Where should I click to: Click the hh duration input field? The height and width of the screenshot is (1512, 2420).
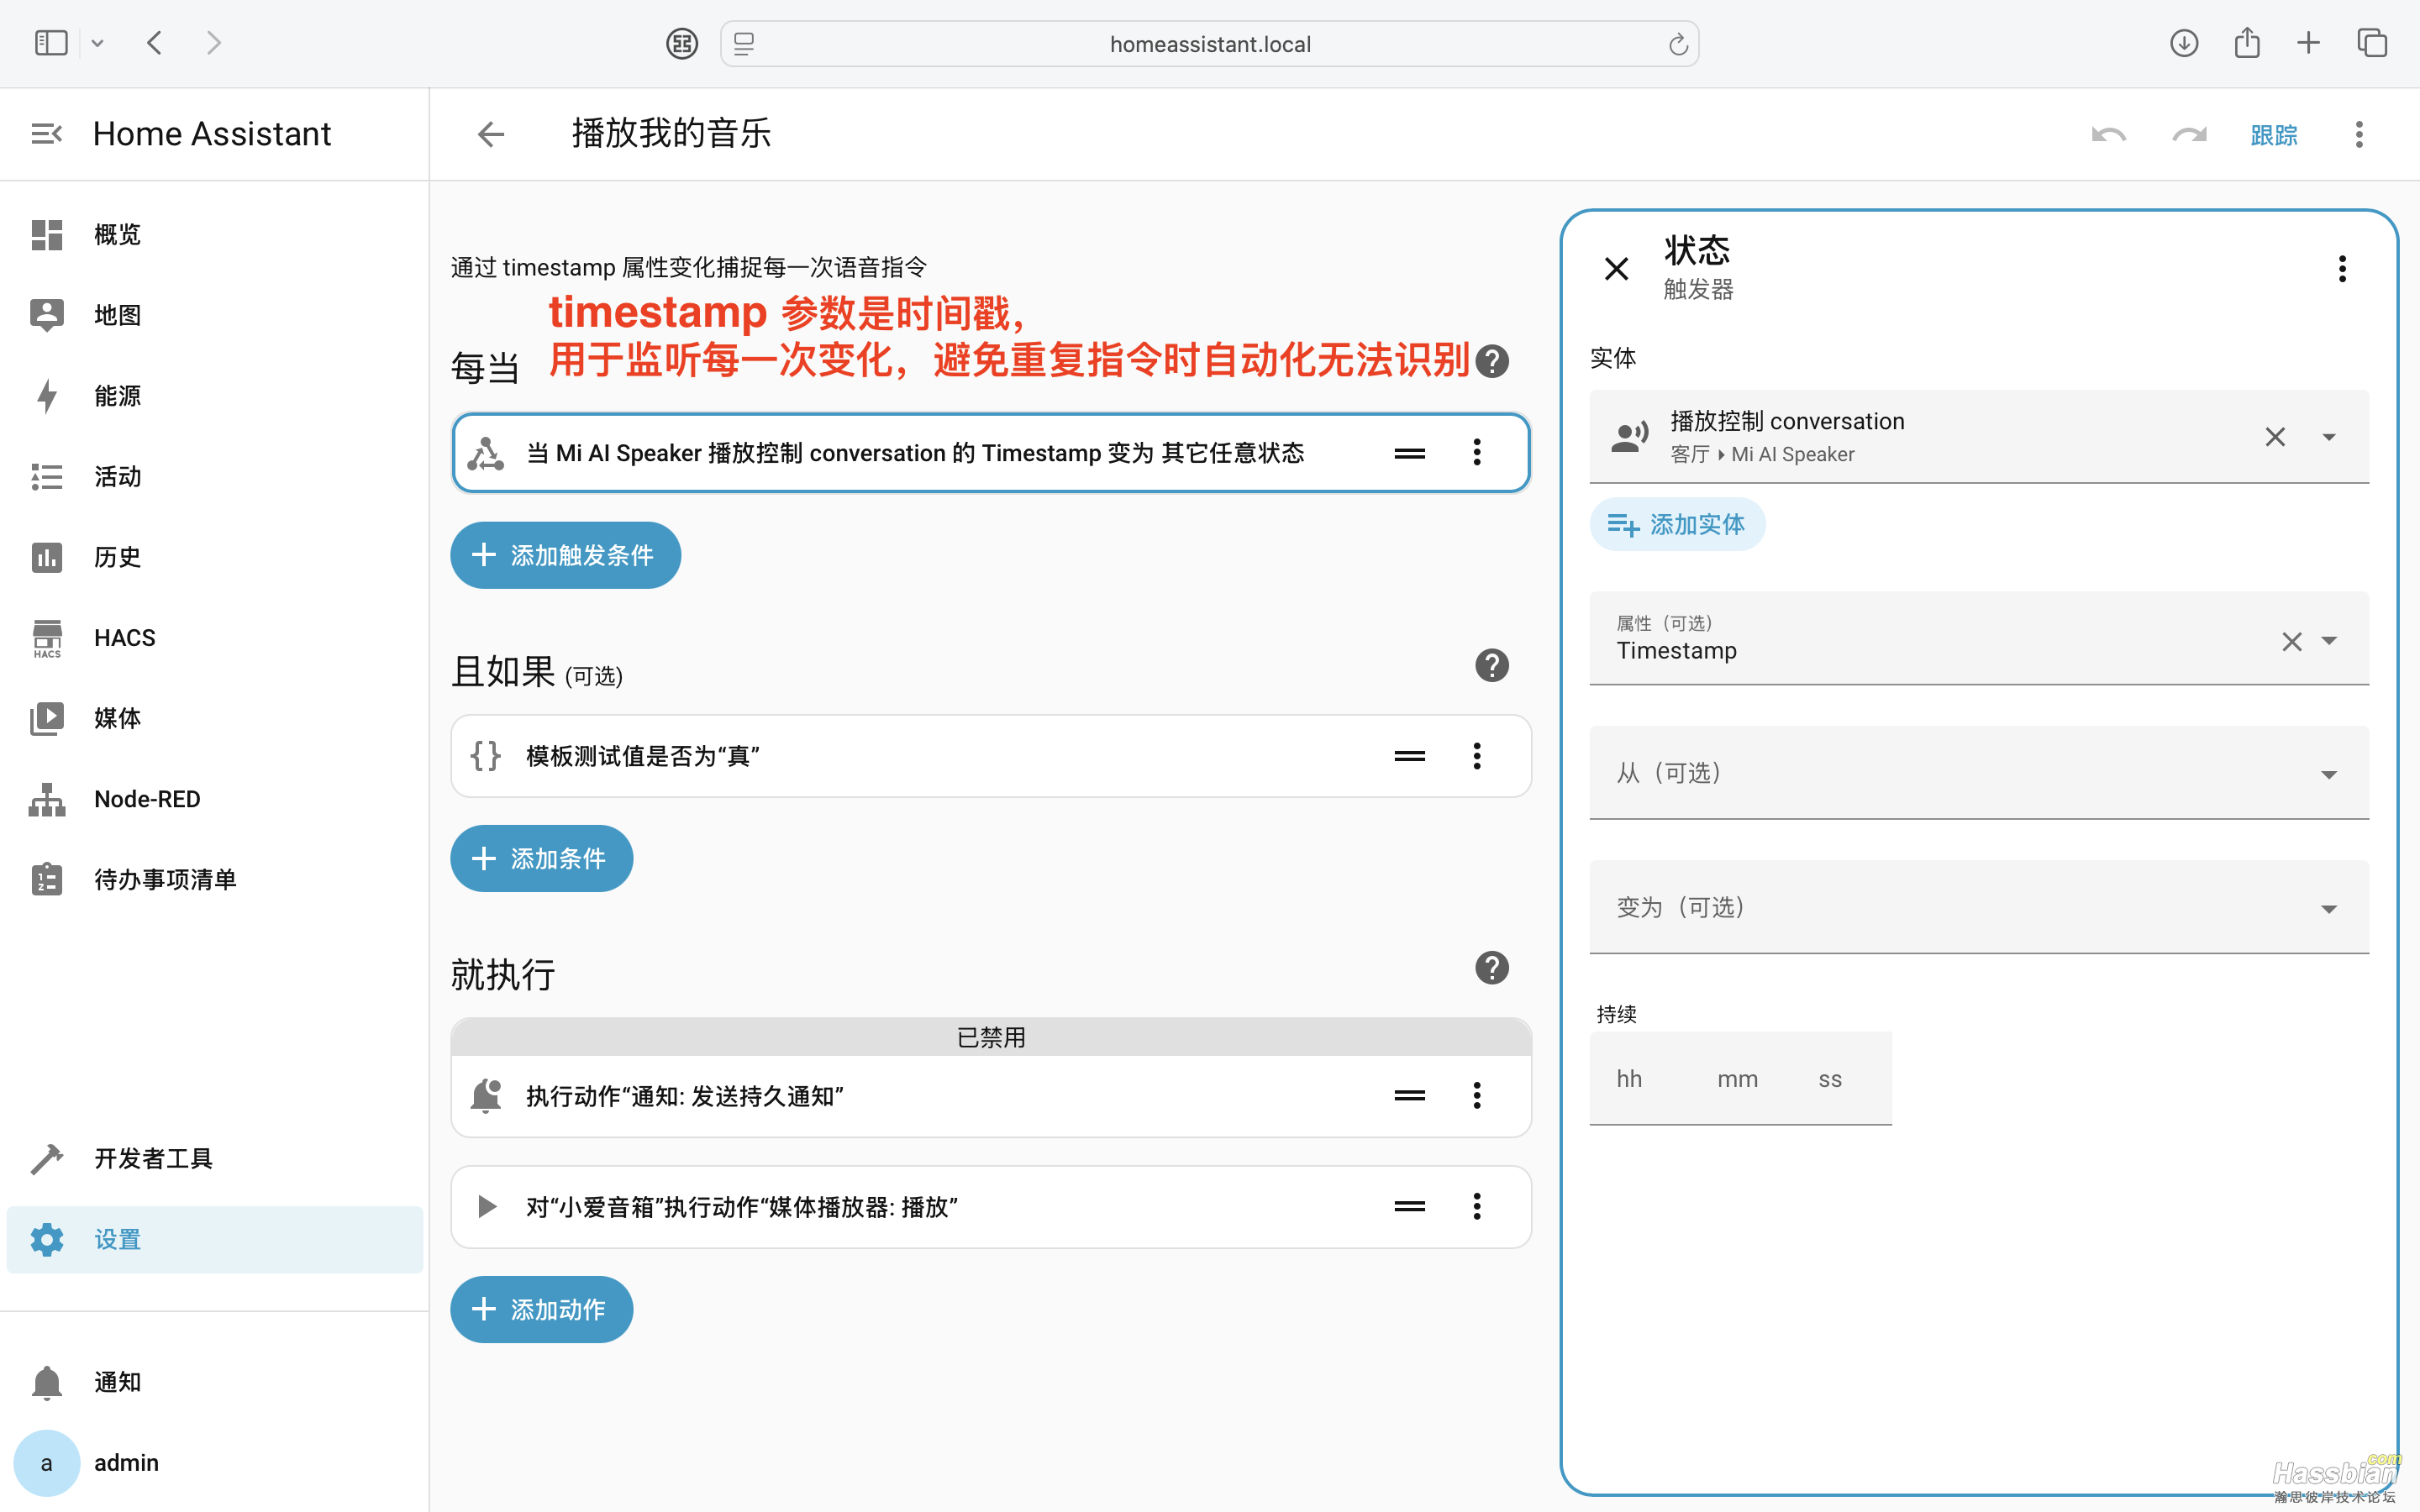coord(1630,1079)
